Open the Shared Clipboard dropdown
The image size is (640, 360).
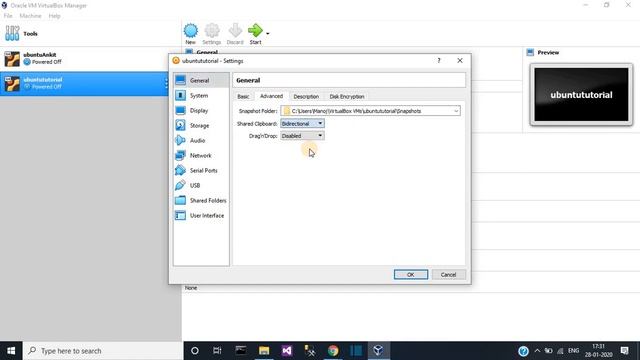[x=302, y=123]
